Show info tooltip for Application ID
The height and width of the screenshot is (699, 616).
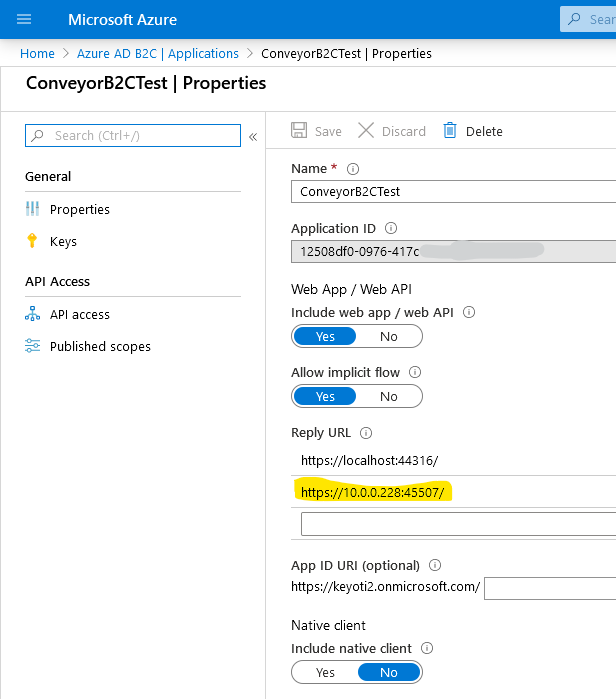(391, 228)
